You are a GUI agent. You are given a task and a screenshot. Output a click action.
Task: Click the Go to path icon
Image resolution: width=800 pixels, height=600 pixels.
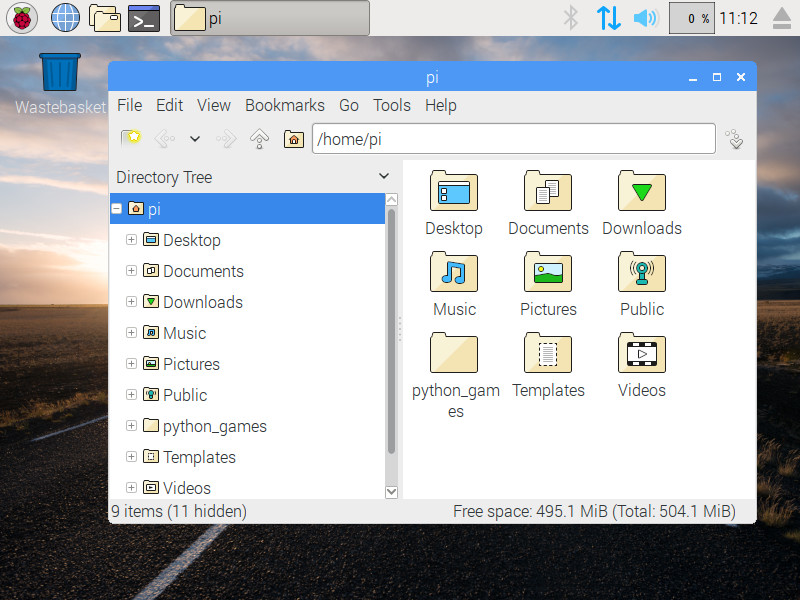click(735, 139)
